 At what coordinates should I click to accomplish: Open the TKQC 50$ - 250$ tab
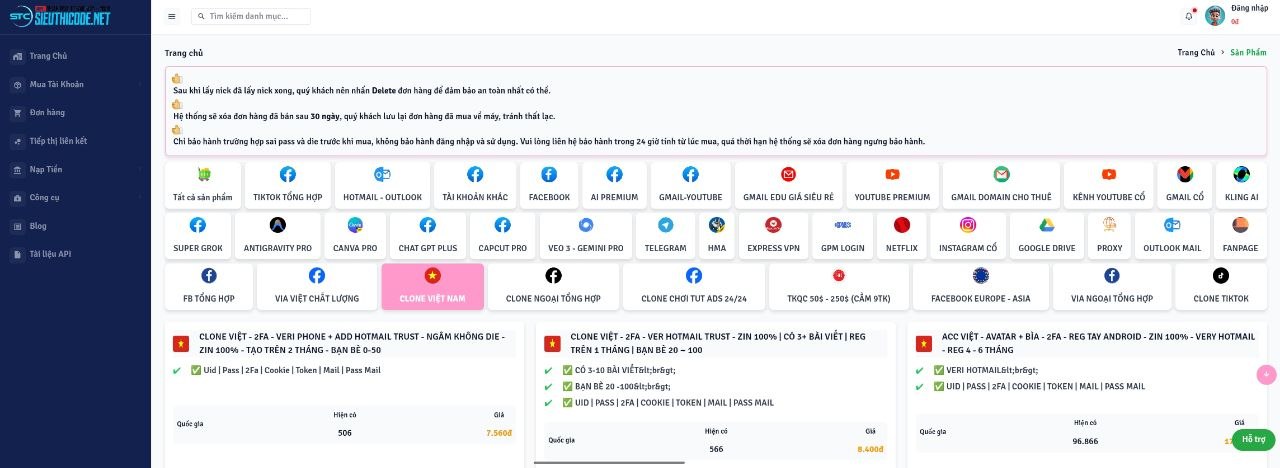(x=837, y=286)
